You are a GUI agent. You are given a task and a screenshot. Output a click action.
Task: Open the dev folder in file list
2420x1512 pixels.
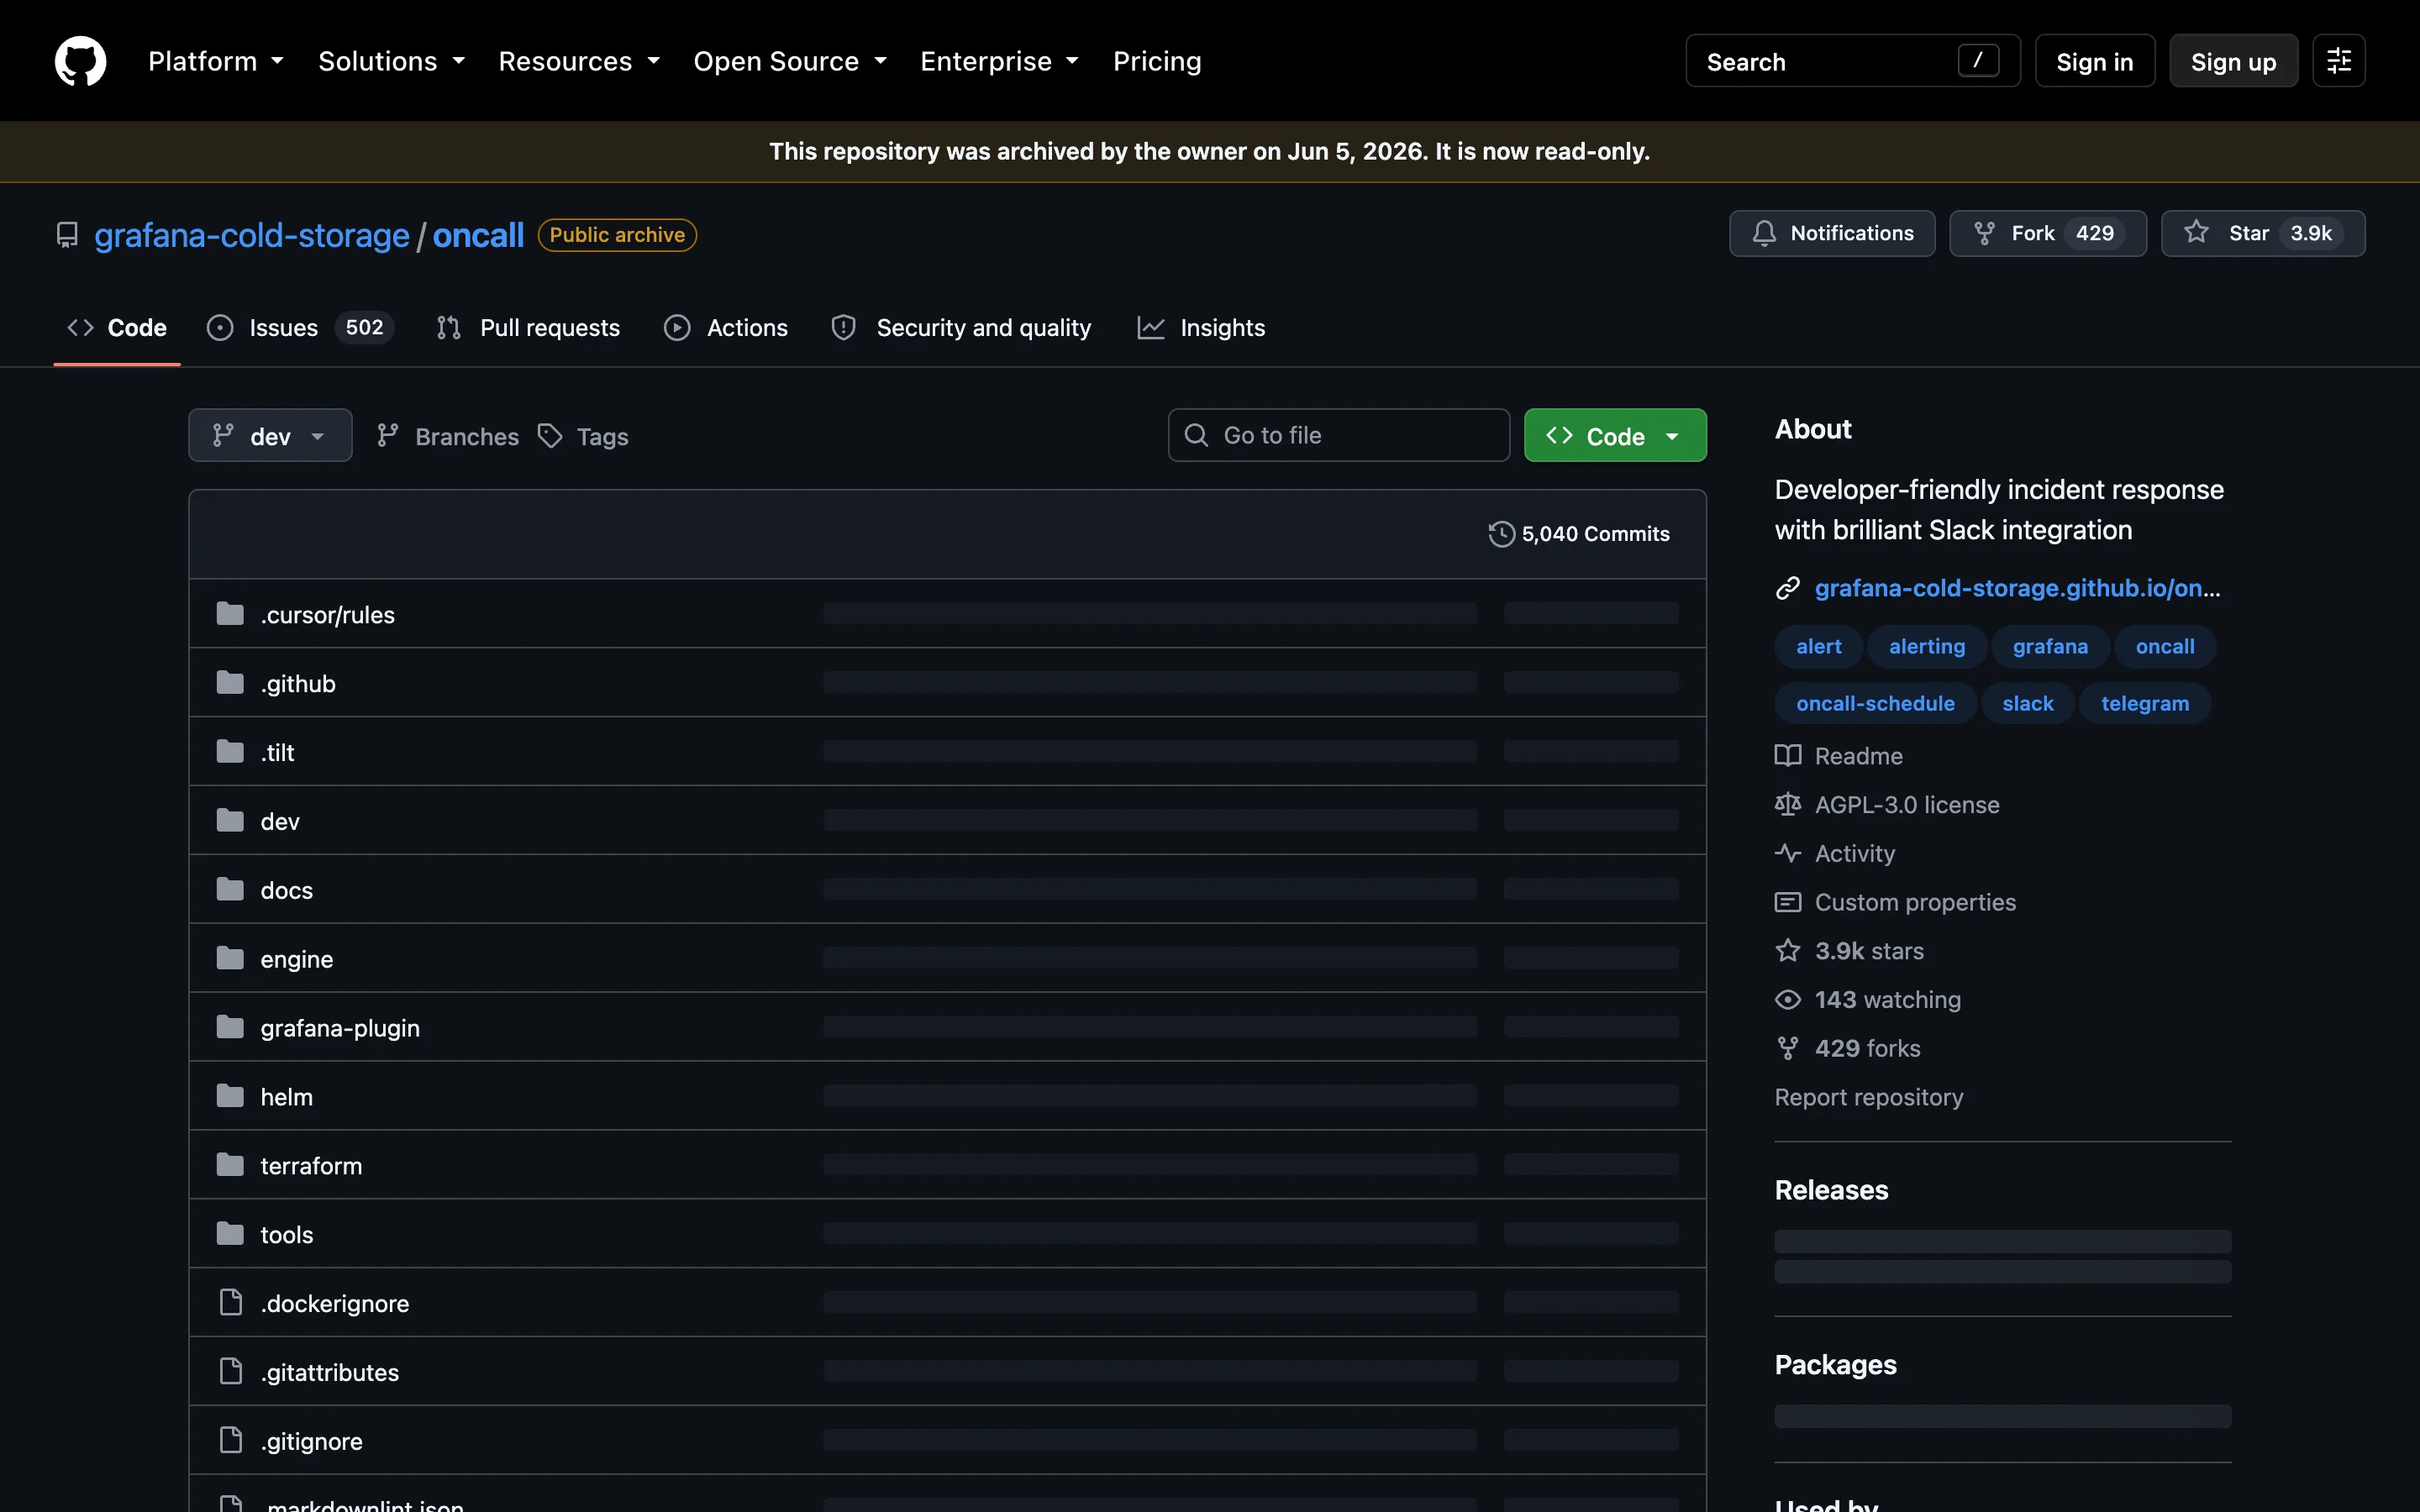(x=280, y=821)
